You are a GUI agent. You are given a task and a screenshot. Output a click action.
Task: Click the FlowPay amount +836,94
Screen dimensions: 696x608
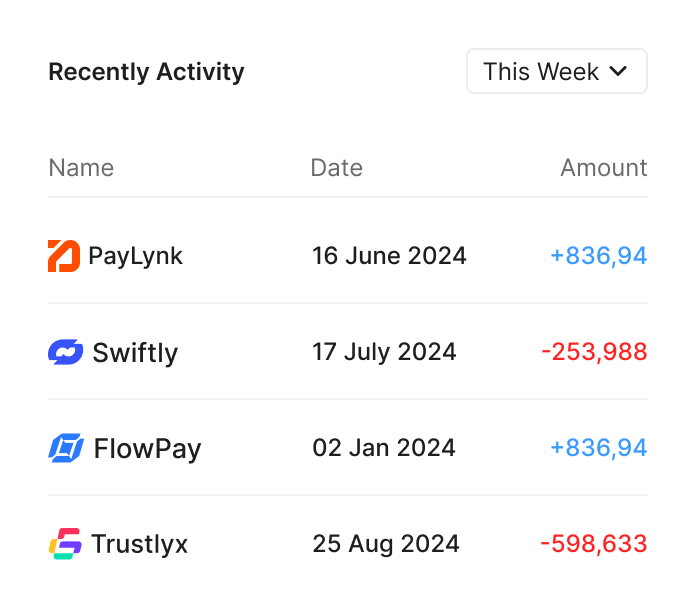click(x=598, y=448)
